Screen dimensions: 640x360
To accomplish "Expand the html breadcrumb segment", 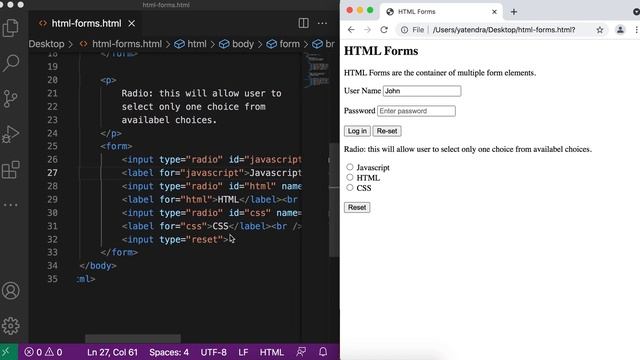I will pyautogui.click(x=191, y=44).
